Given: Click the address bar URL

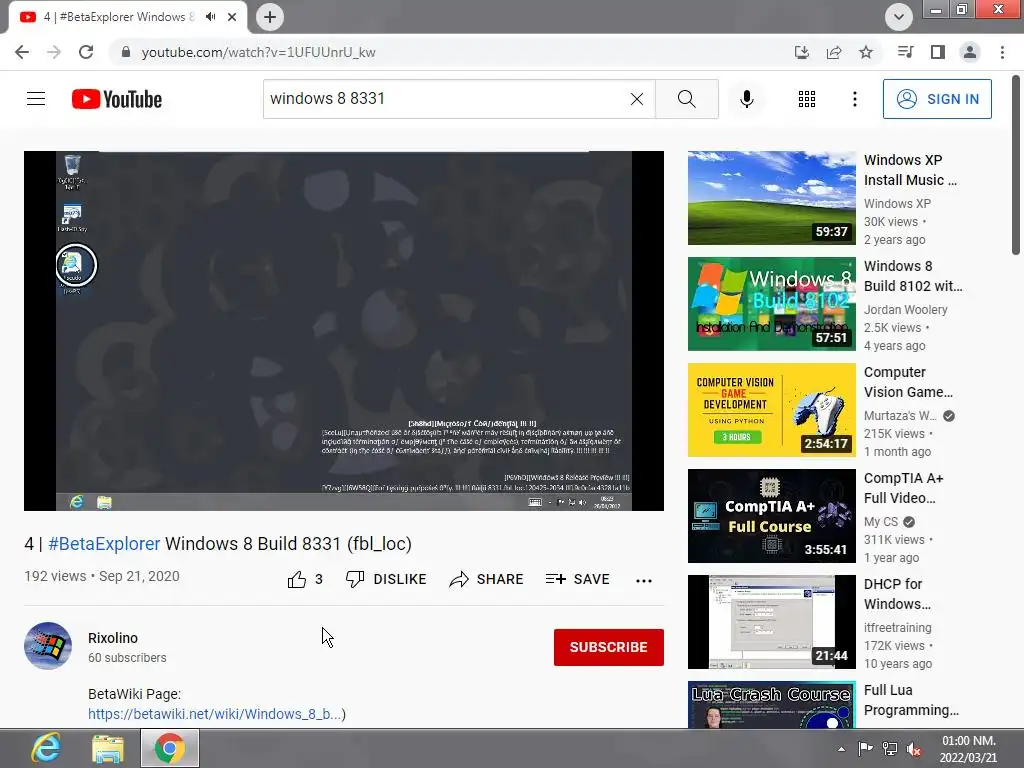Looking at the screenshot, I should coord(259,52).
